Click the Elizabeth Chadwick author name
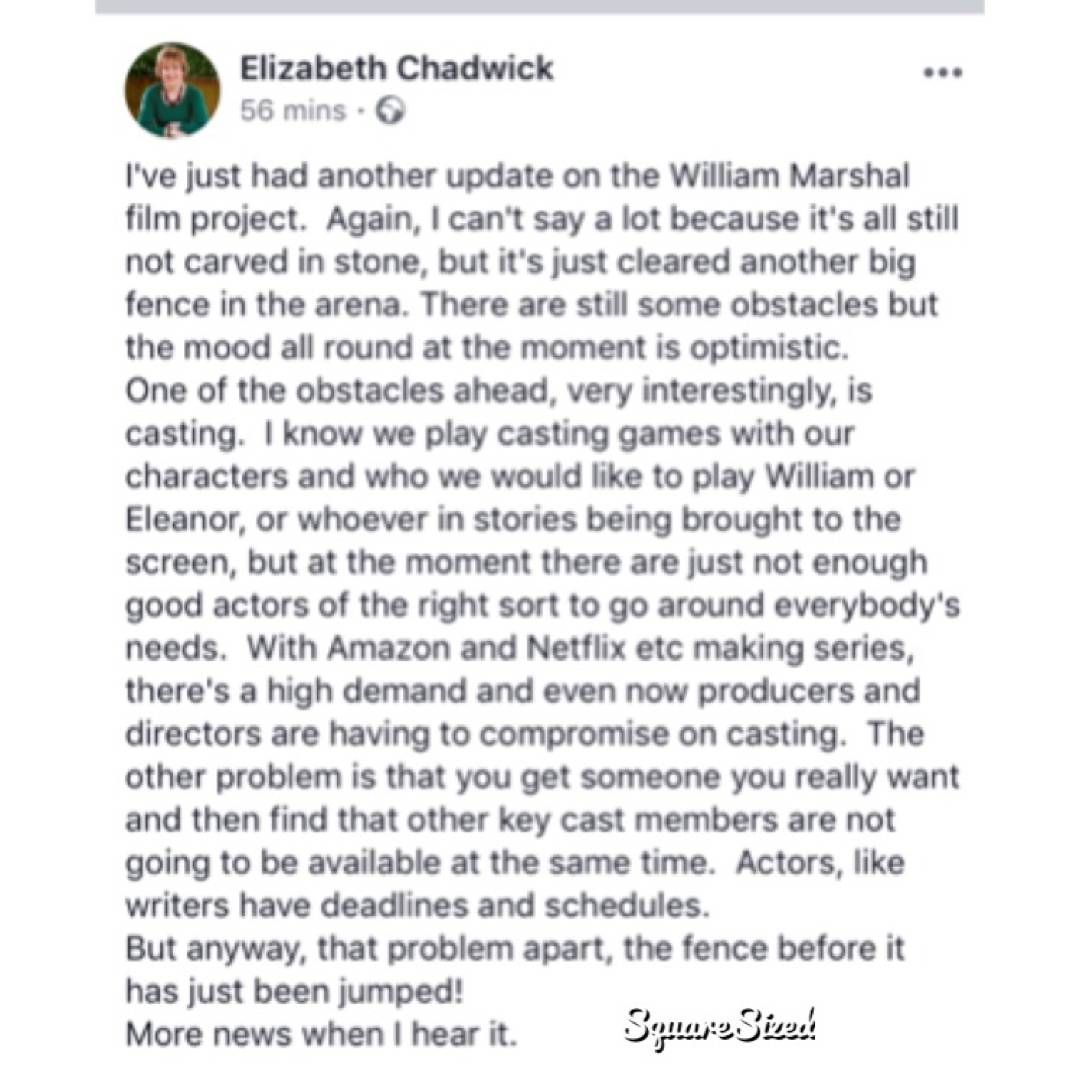This screenshot has width=1080, height=1080. pyautogui.click(x=396, y=68)
